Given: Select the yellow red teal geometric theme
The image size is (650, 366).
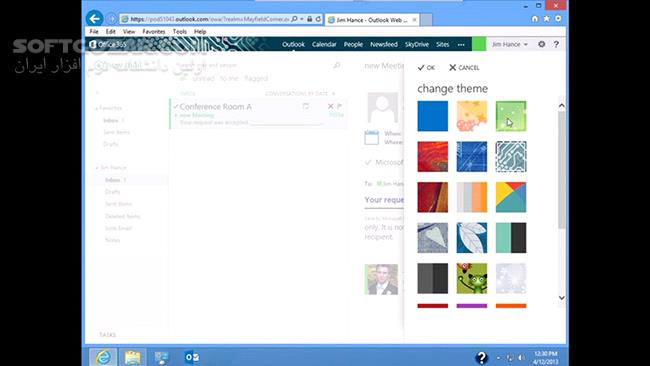Looking at the screenshot, I should (x=511, y=197).
